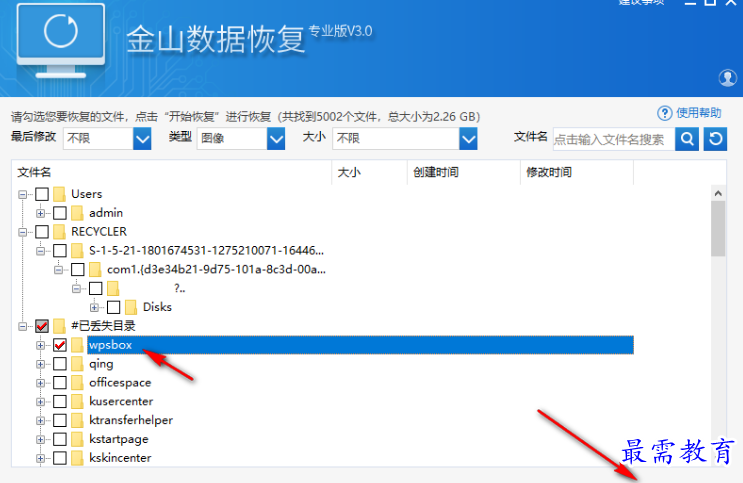
Task: Expand the kstartpage tree node
Action: point(40,440)
